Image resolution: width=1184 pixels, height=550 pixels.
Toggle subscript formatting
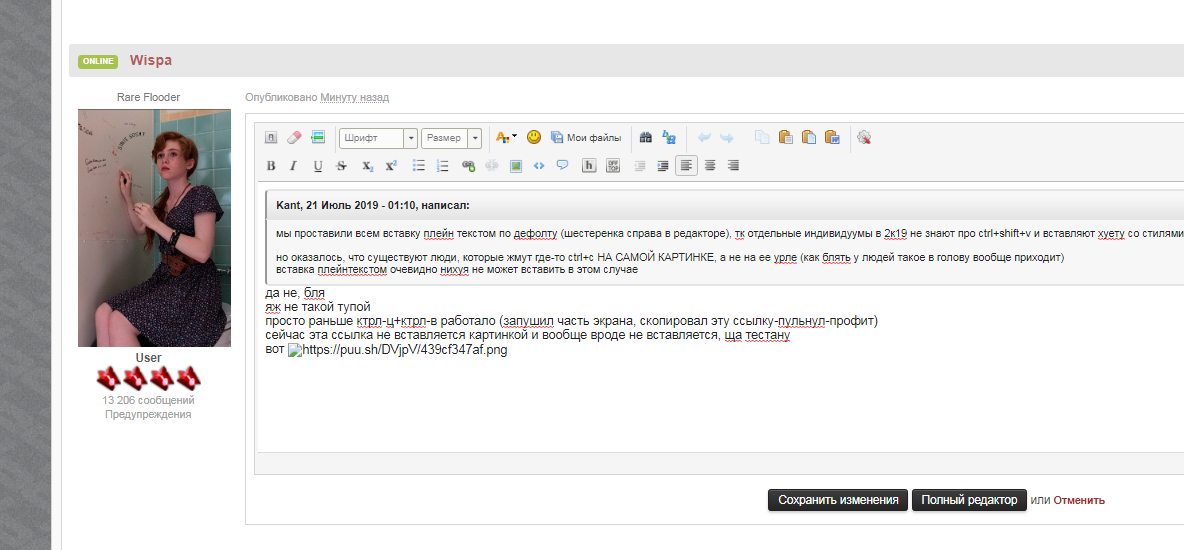(367, 165)
